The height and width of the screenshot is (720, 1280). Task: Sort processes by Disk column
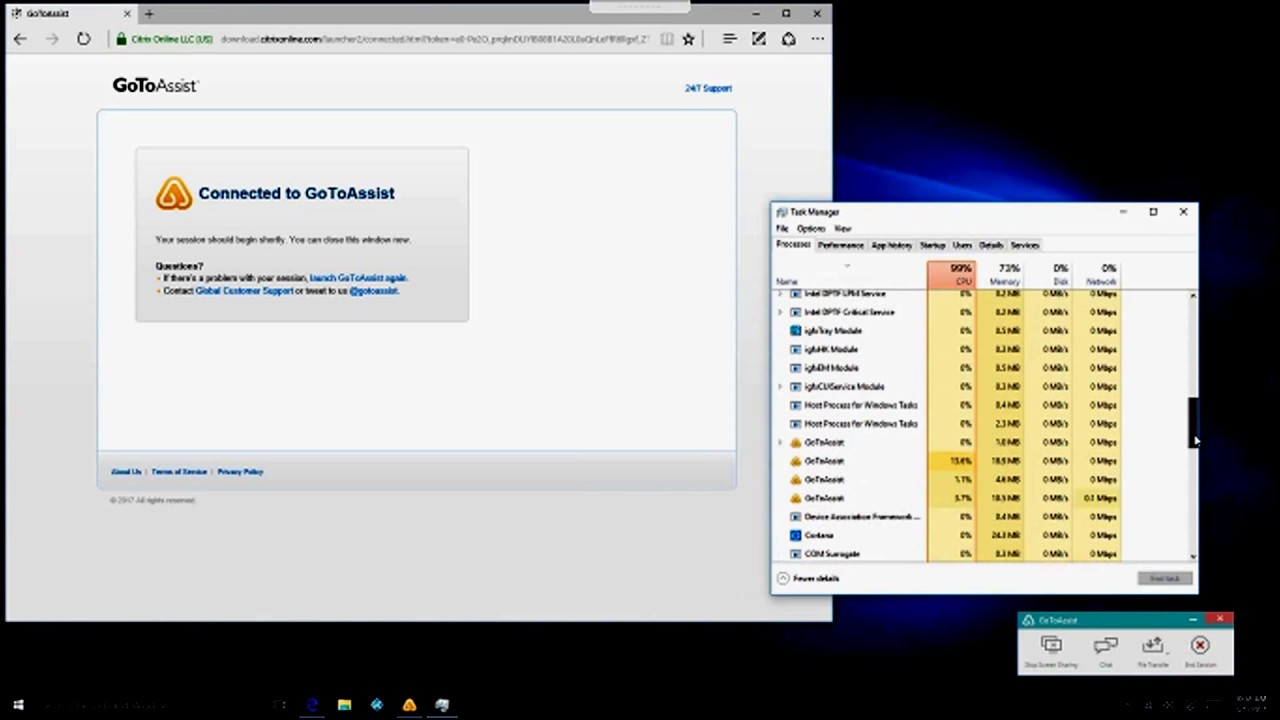coord(1047,275)
